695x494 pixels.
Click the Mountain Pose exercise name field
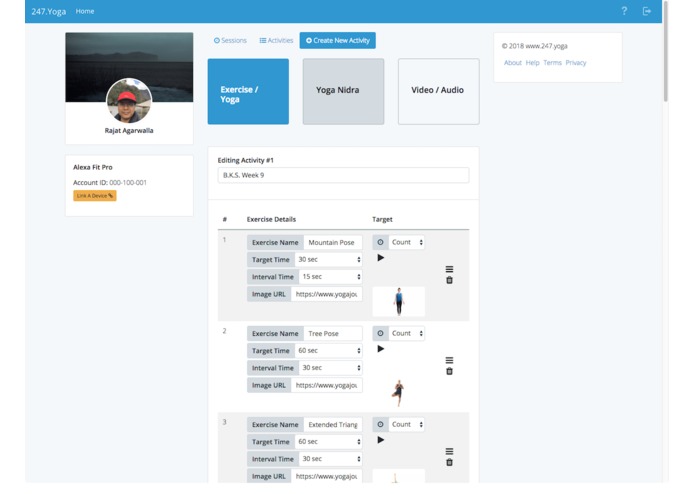pyautogui.click(x=333, y=242)
